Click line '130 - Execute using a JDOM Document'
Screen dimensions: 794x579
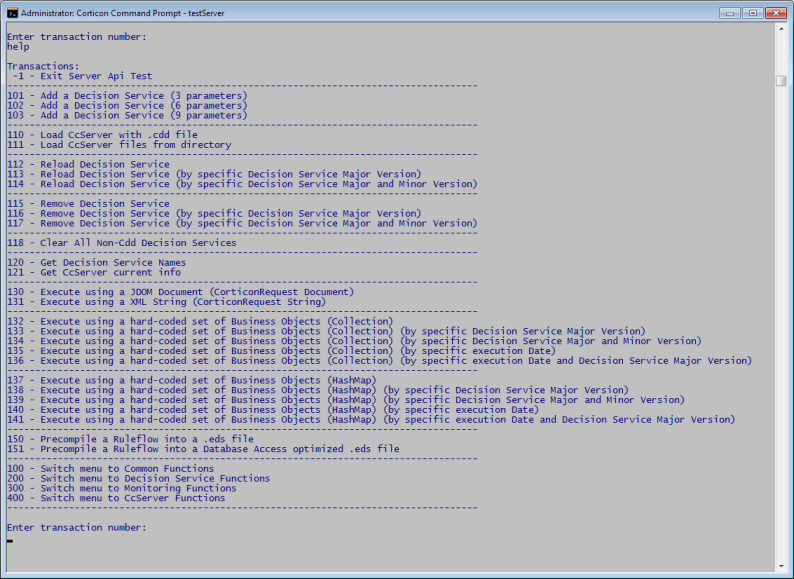(180, 292)
